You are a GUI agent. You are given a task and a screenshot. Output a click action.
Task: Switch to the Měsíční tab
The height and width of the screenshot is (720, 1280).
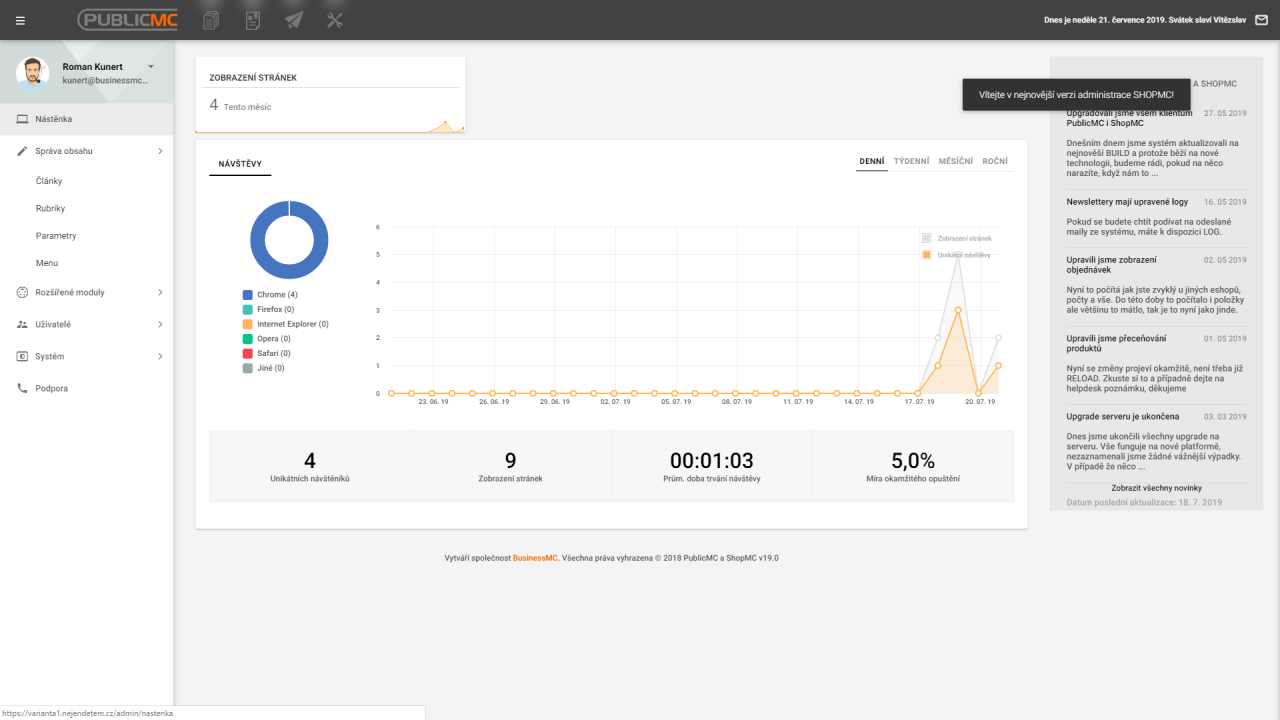[x=955, y=161]
